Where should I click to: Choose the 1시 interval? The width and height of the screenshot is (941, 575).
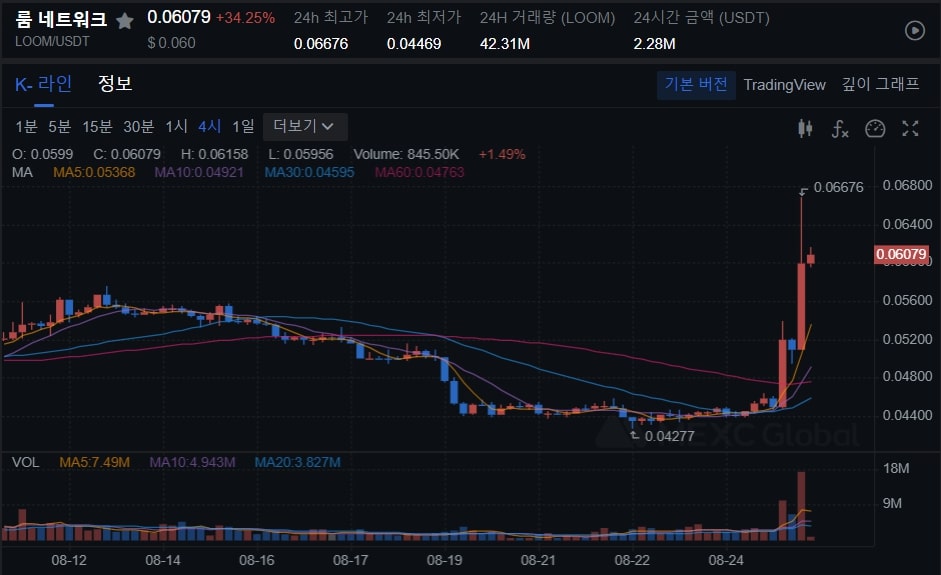pyautogui.click(x=176, y=127)
